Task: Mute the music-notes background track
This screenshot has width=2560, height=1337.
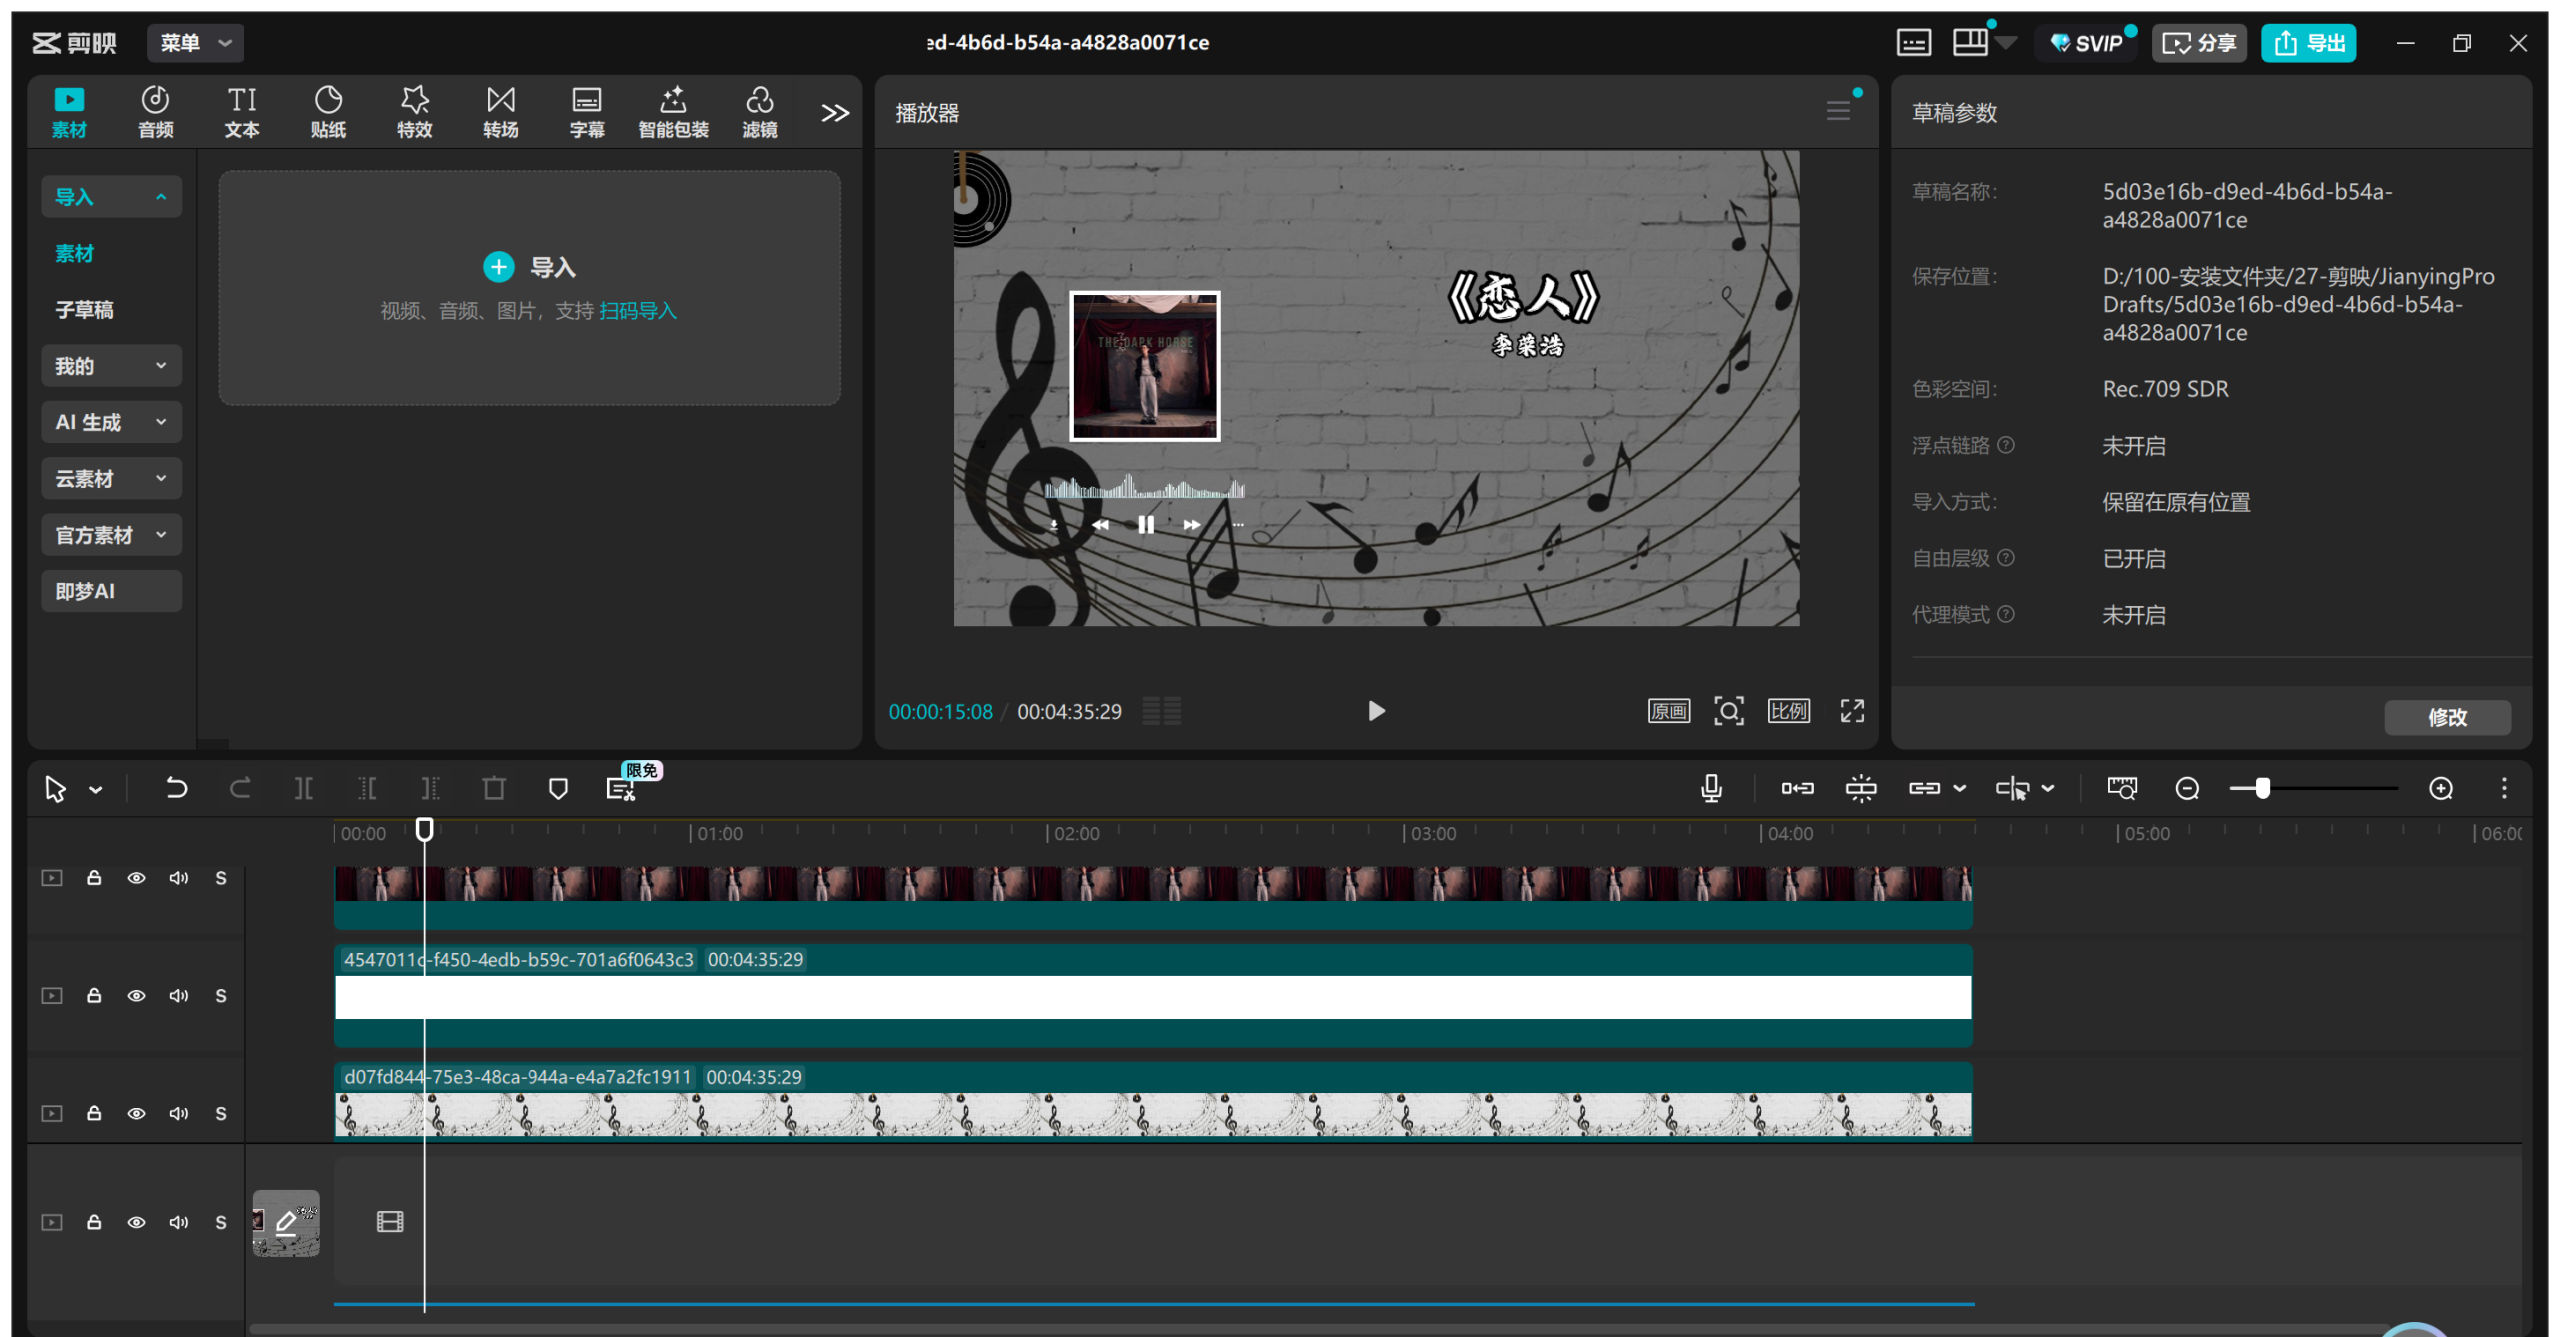Action: click(x=179, y=1114)
